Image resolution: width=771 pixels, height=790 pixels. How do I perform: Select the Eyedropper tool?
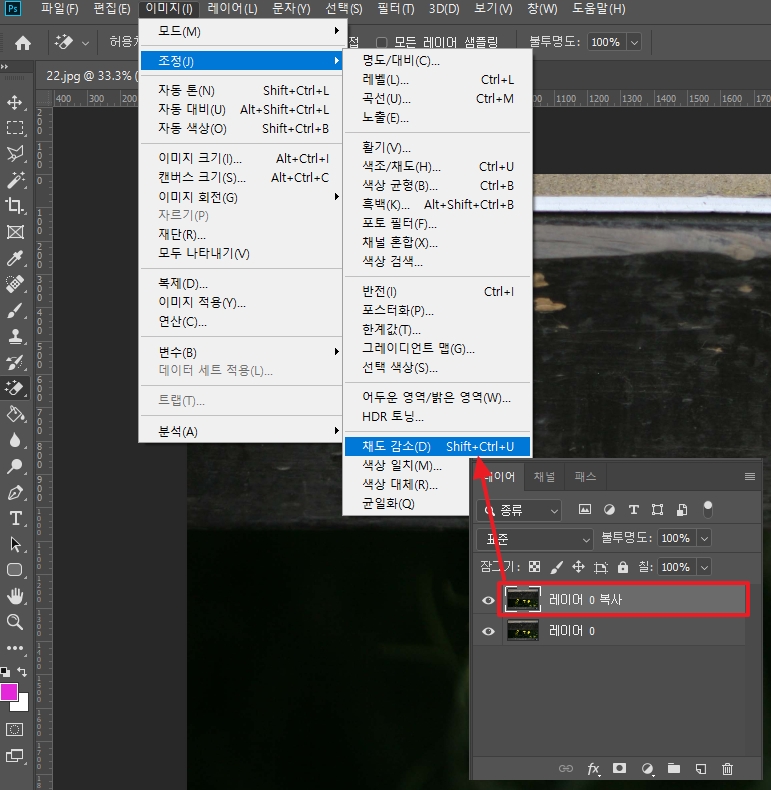click(x=15, y=258)
